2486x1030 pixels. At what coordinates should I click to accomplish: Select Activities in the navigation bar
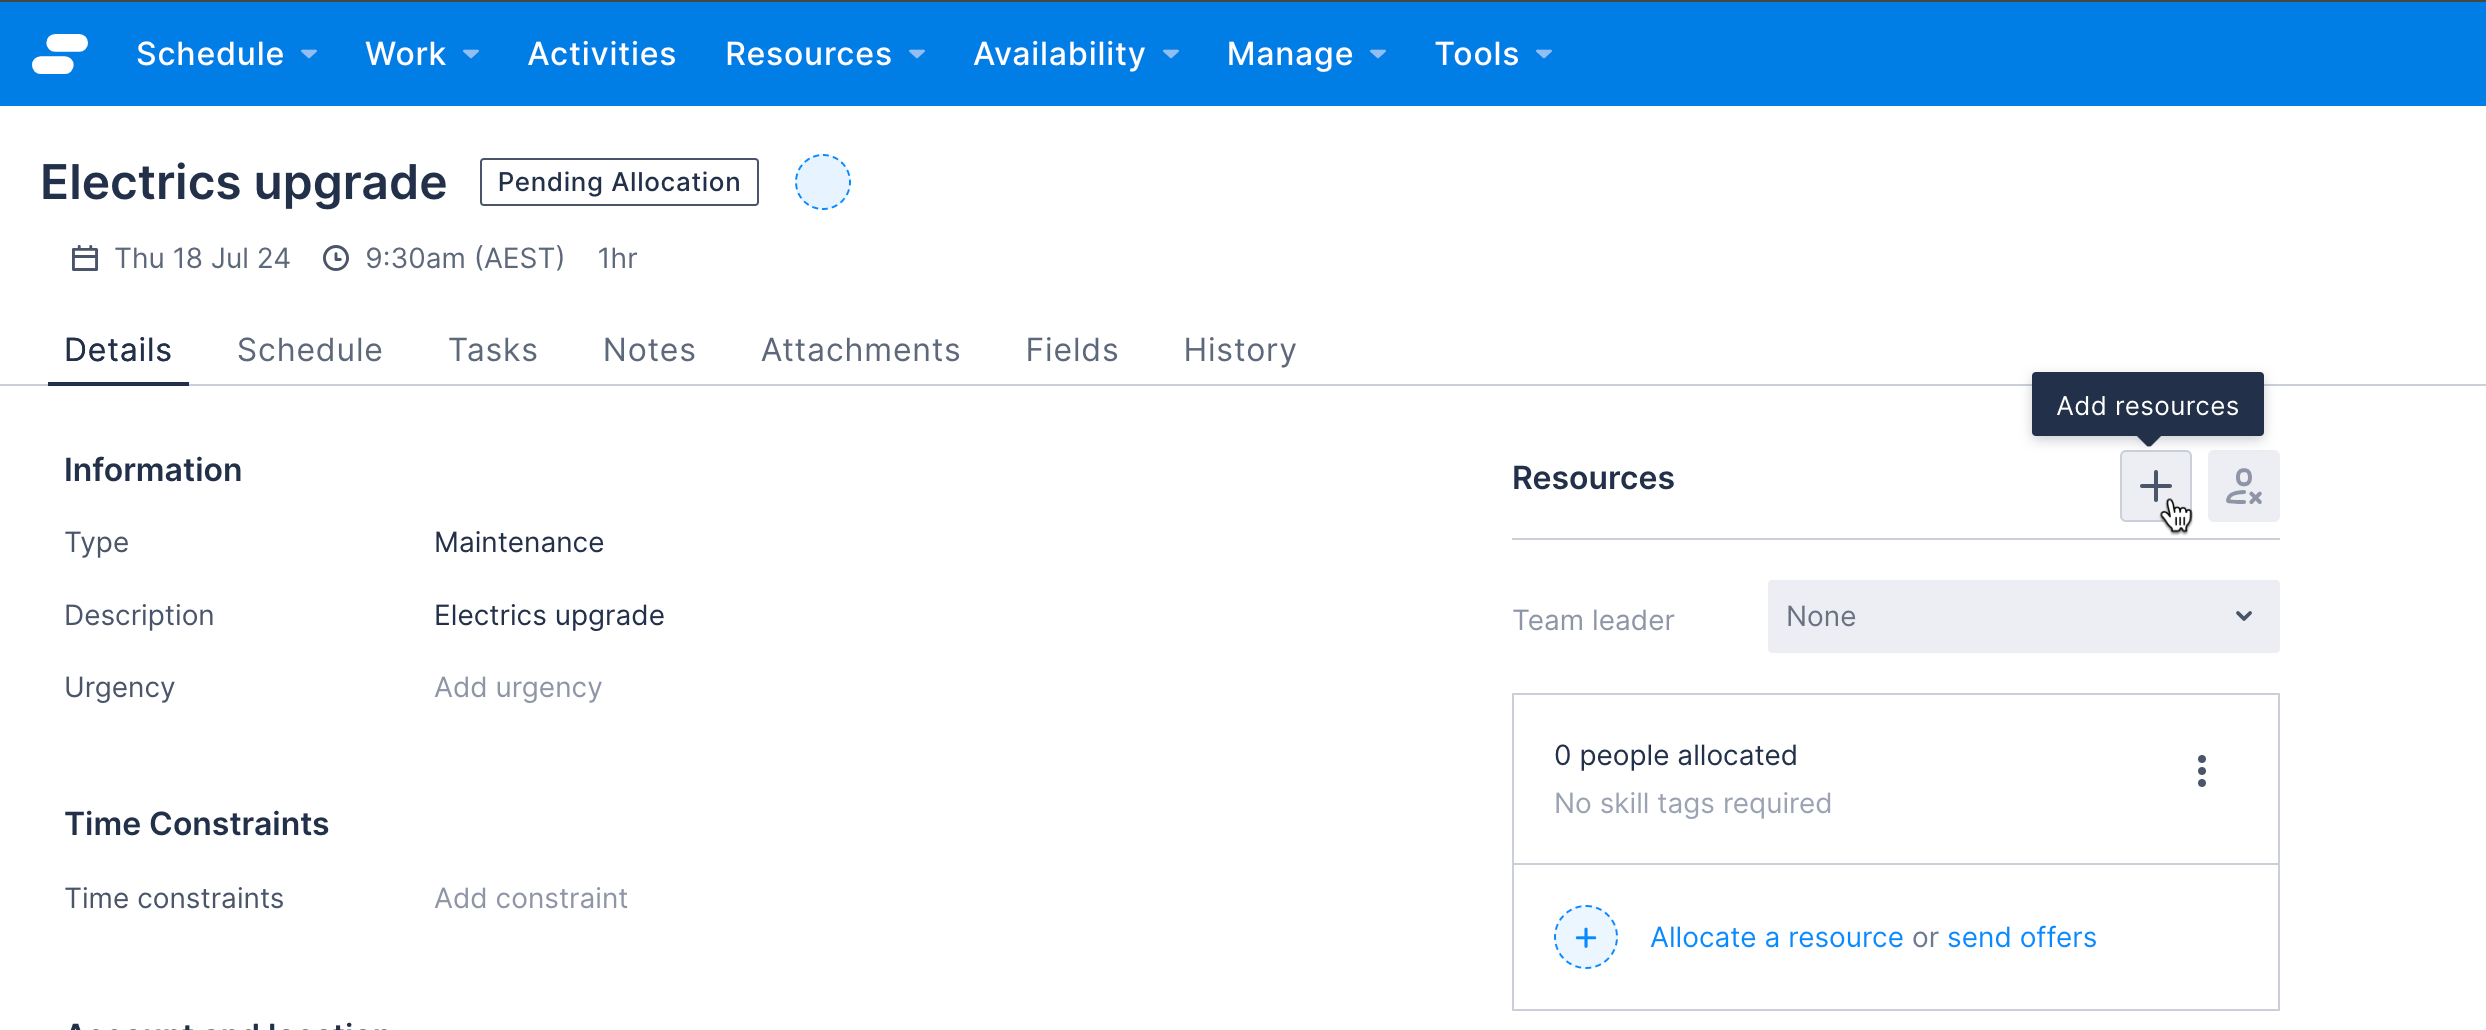601,53
